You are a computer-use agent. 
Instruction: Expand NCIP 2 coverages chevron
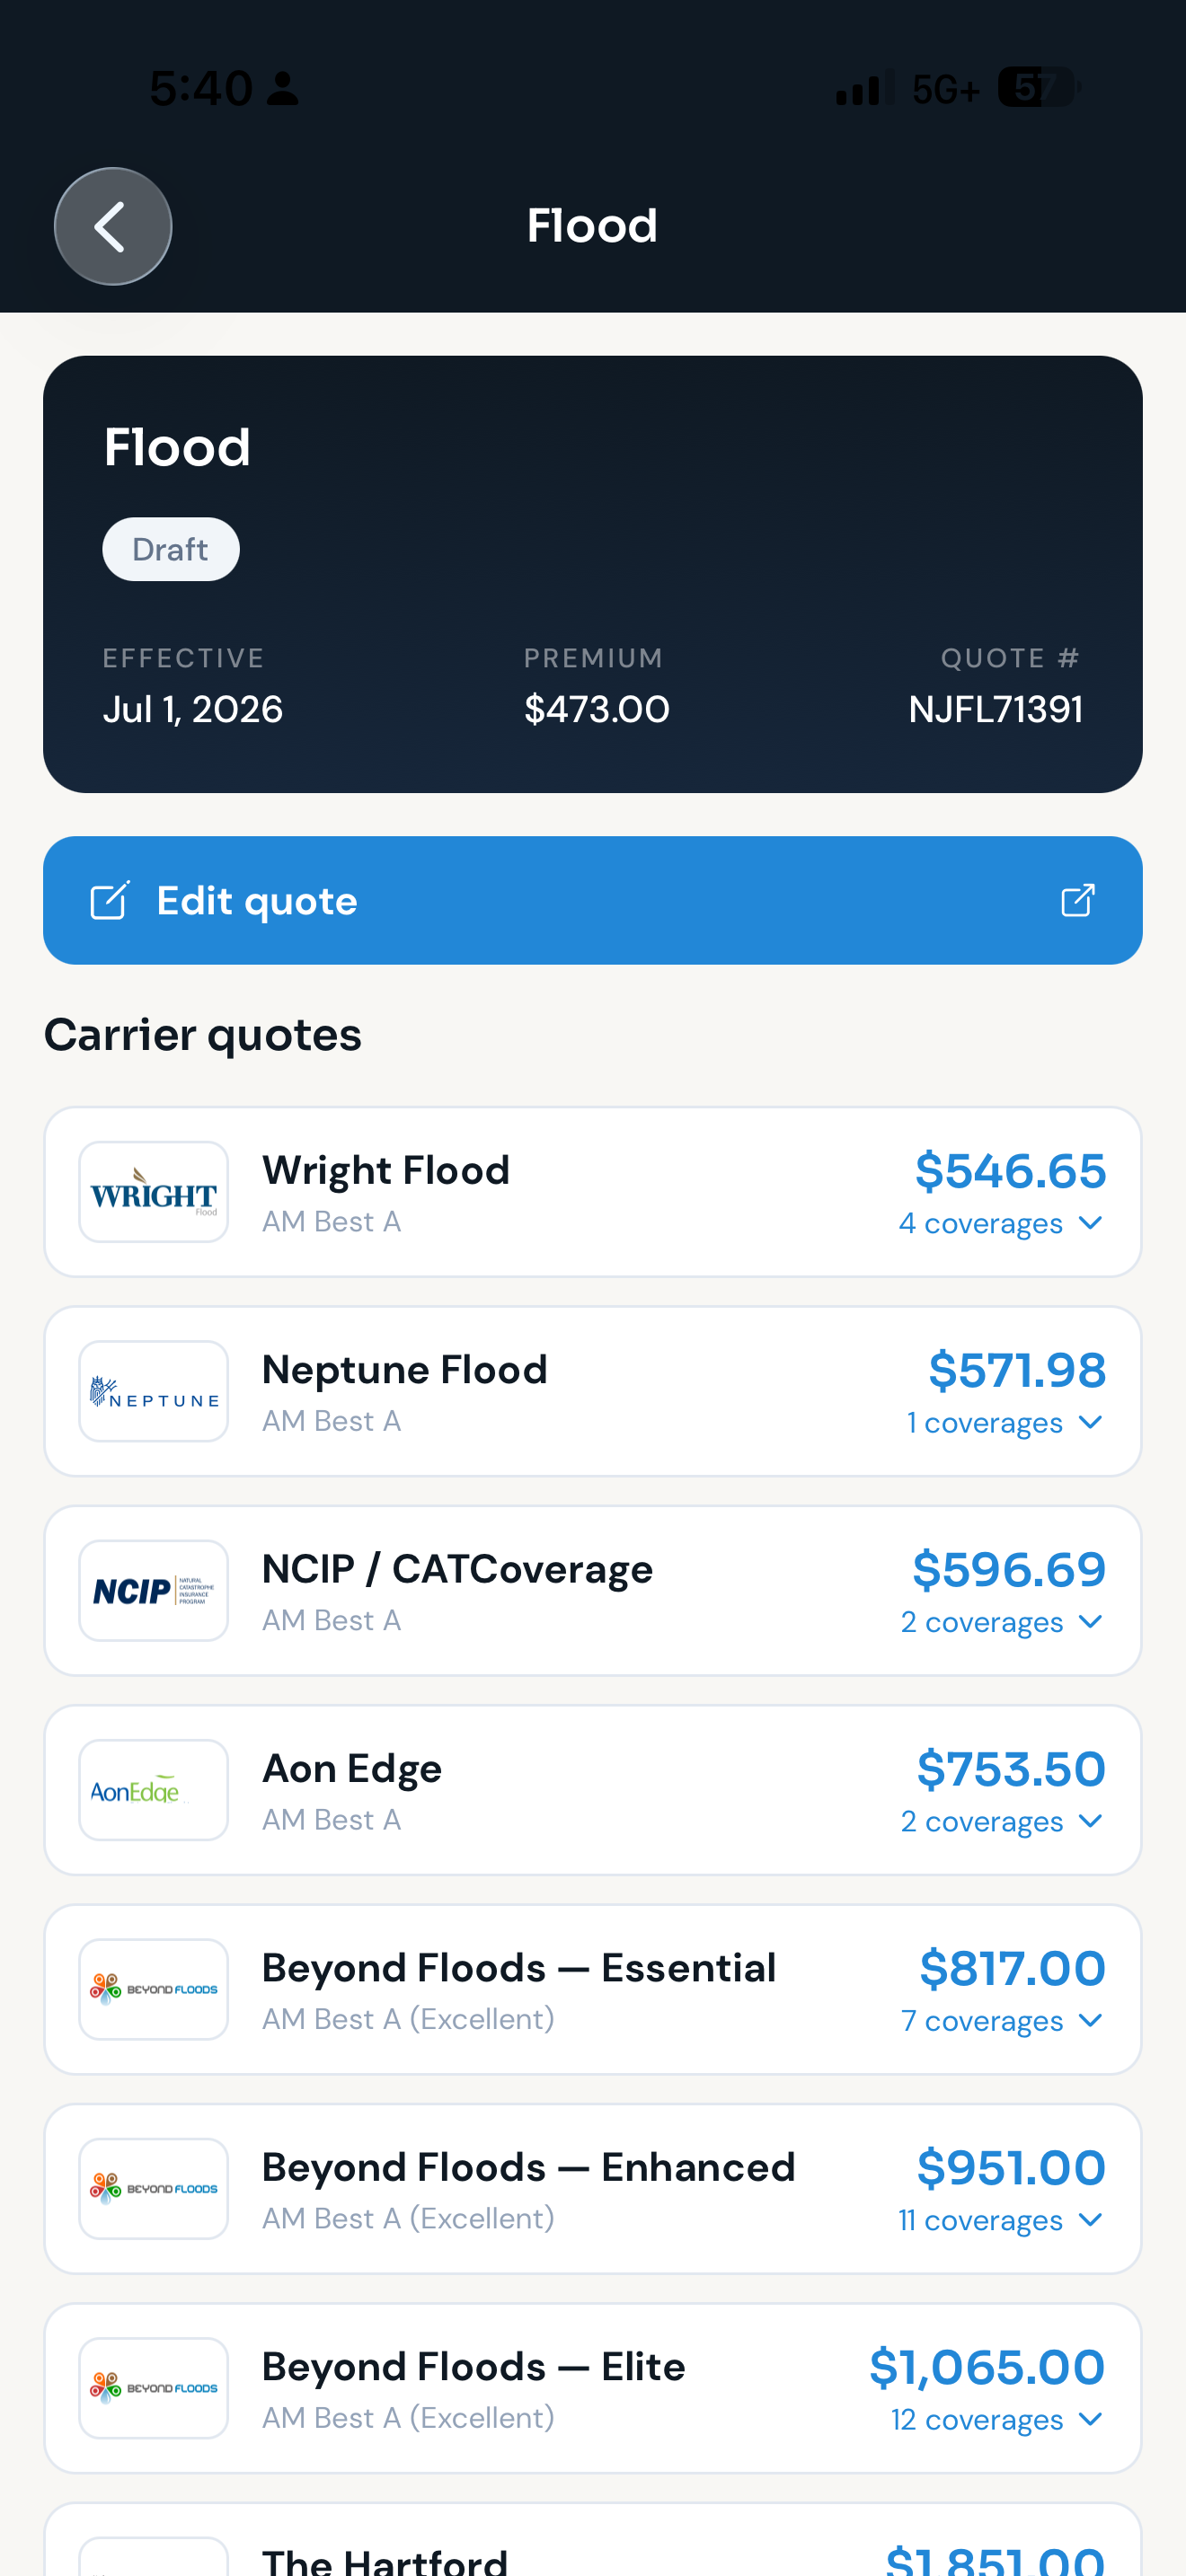click(1091, 1621)
